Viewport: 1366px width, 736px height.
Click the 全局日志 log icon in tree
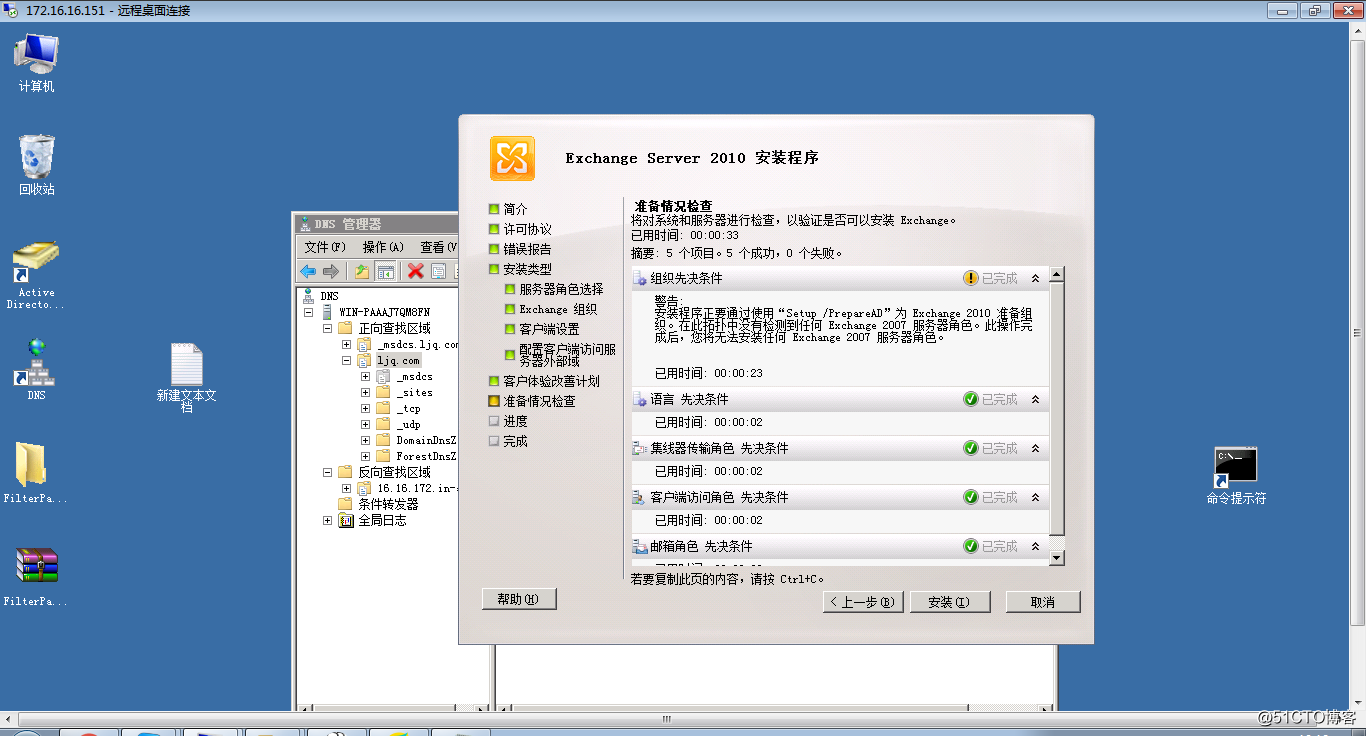pos(347,520)
